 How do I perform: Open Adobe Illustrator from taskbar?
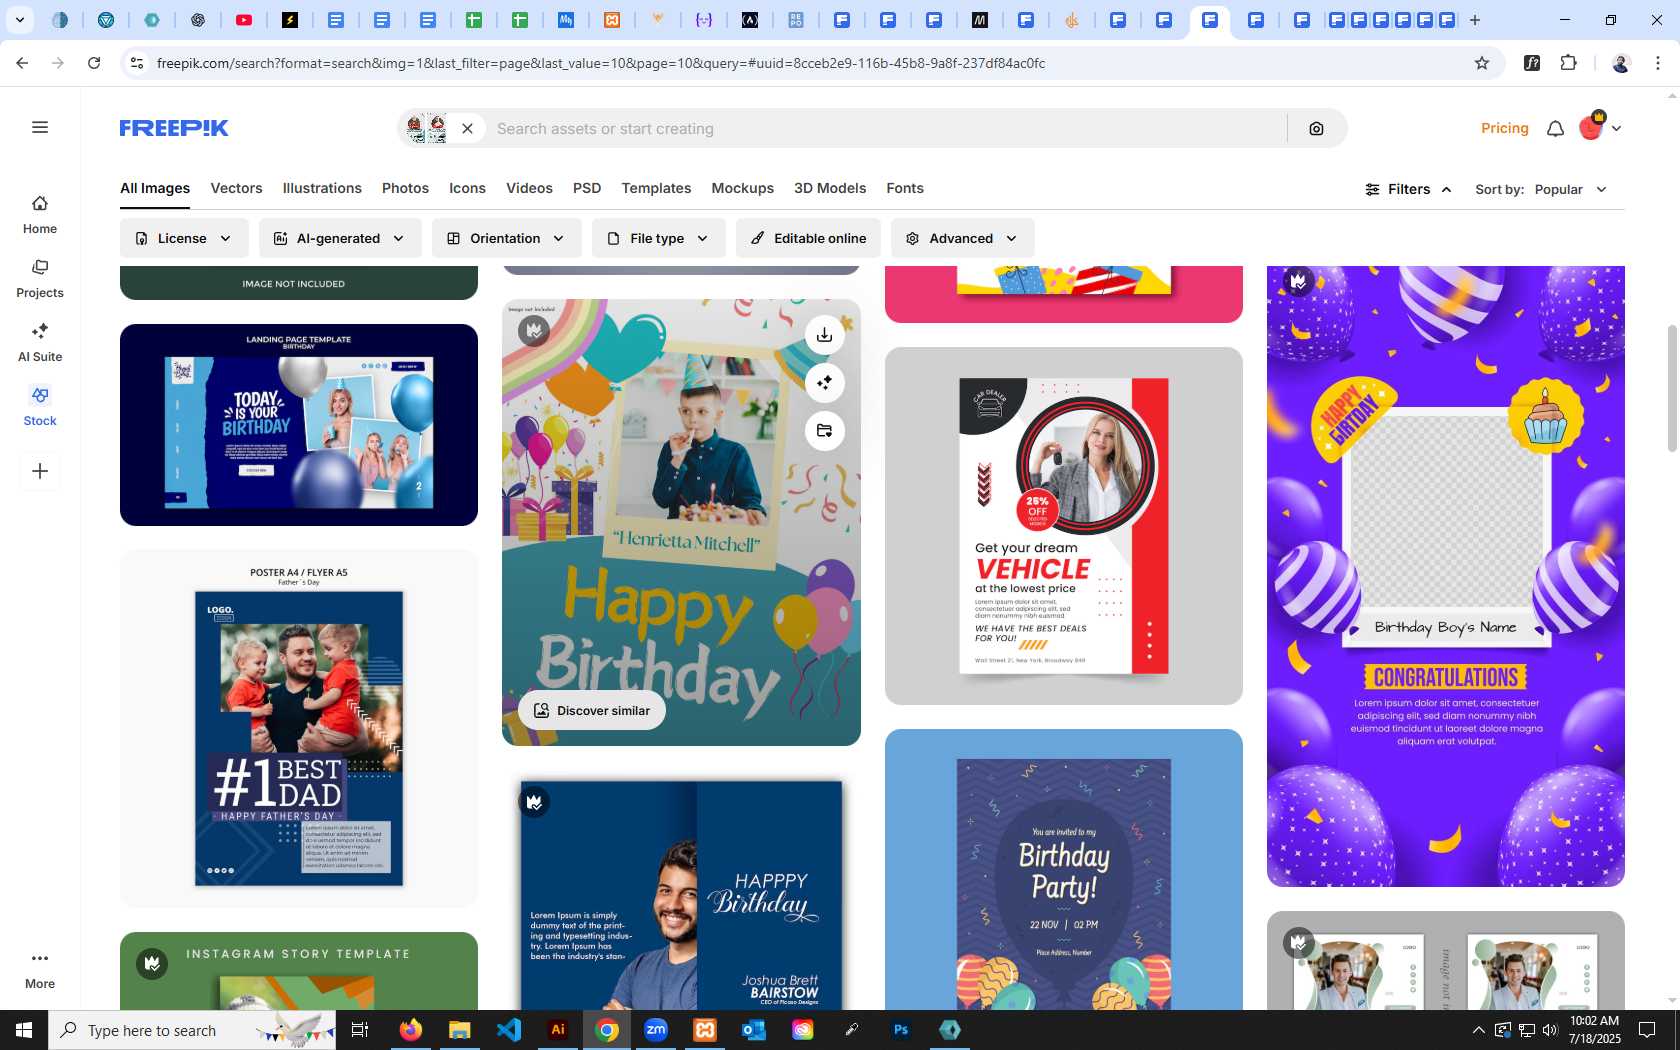(x=558, y=1030)
